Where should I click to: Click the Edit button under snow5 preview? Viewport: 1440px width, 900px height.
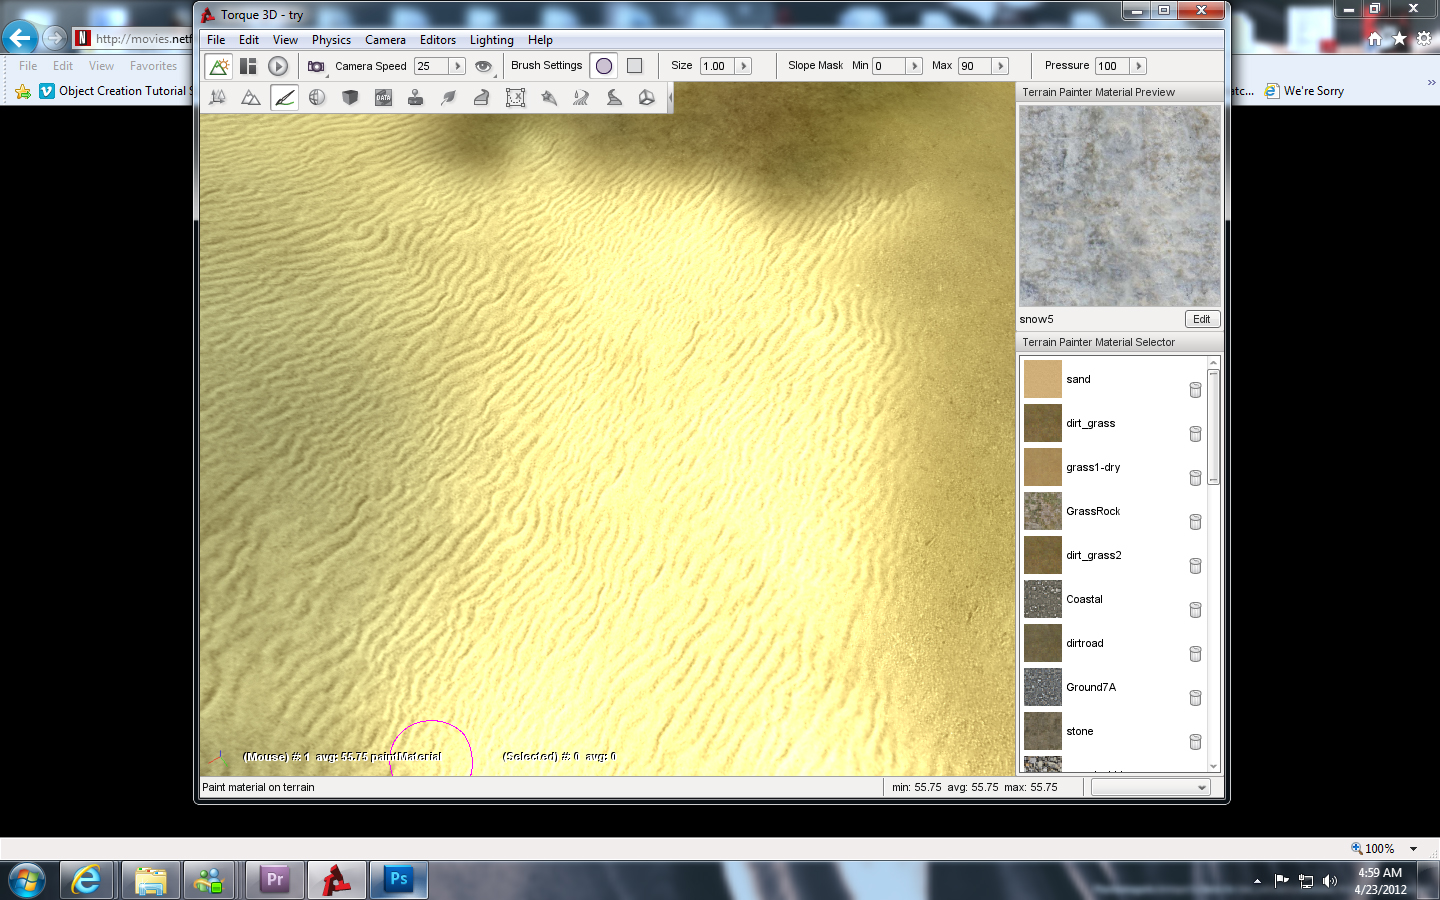pos(1201,319)
